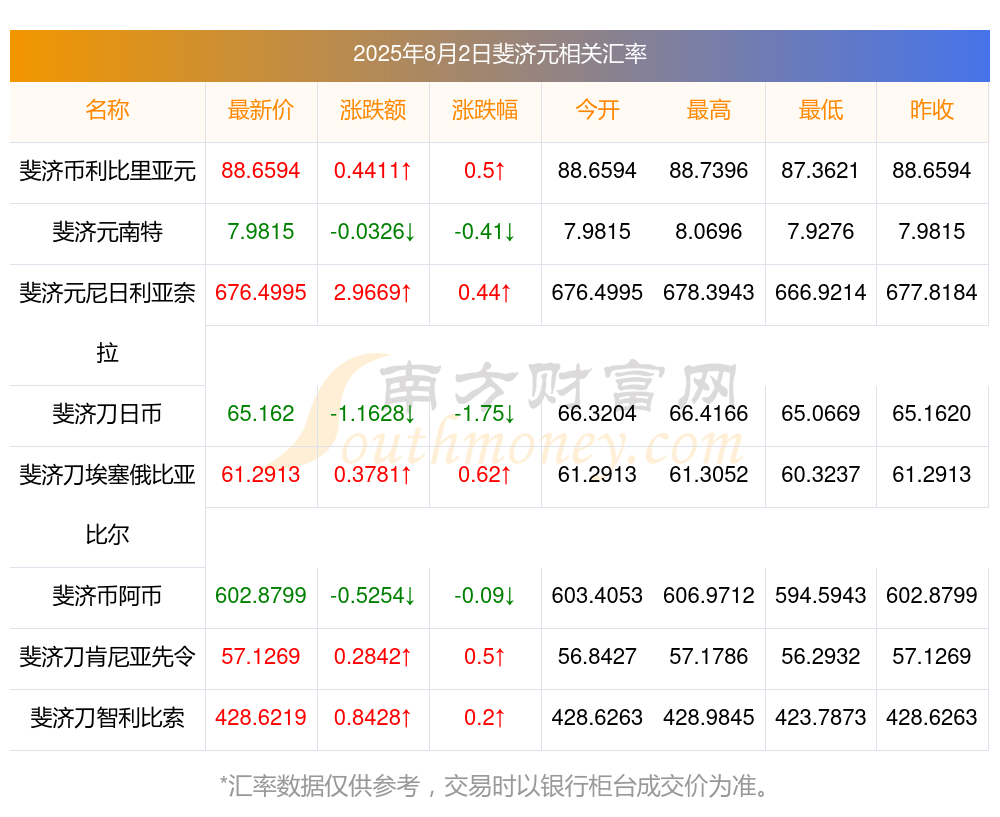Select change value 0.3781↑
The height and width of the screenshot is (817, 1000).
click(x=373, y=475)
